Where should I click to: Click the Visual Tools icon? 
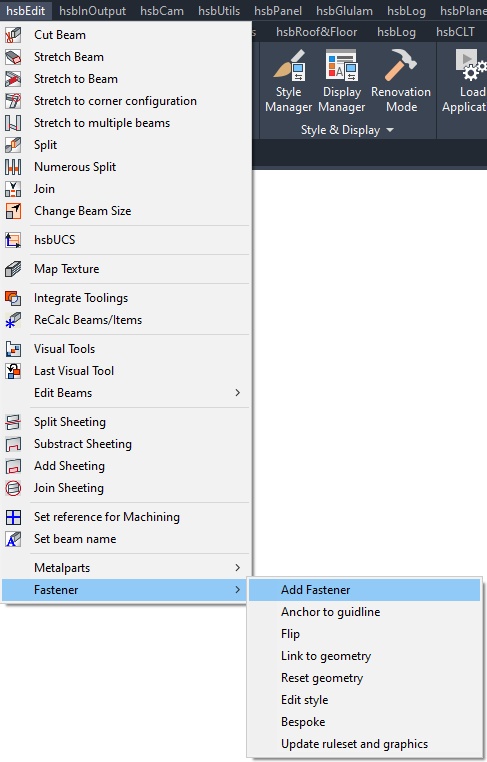[13, 349]
